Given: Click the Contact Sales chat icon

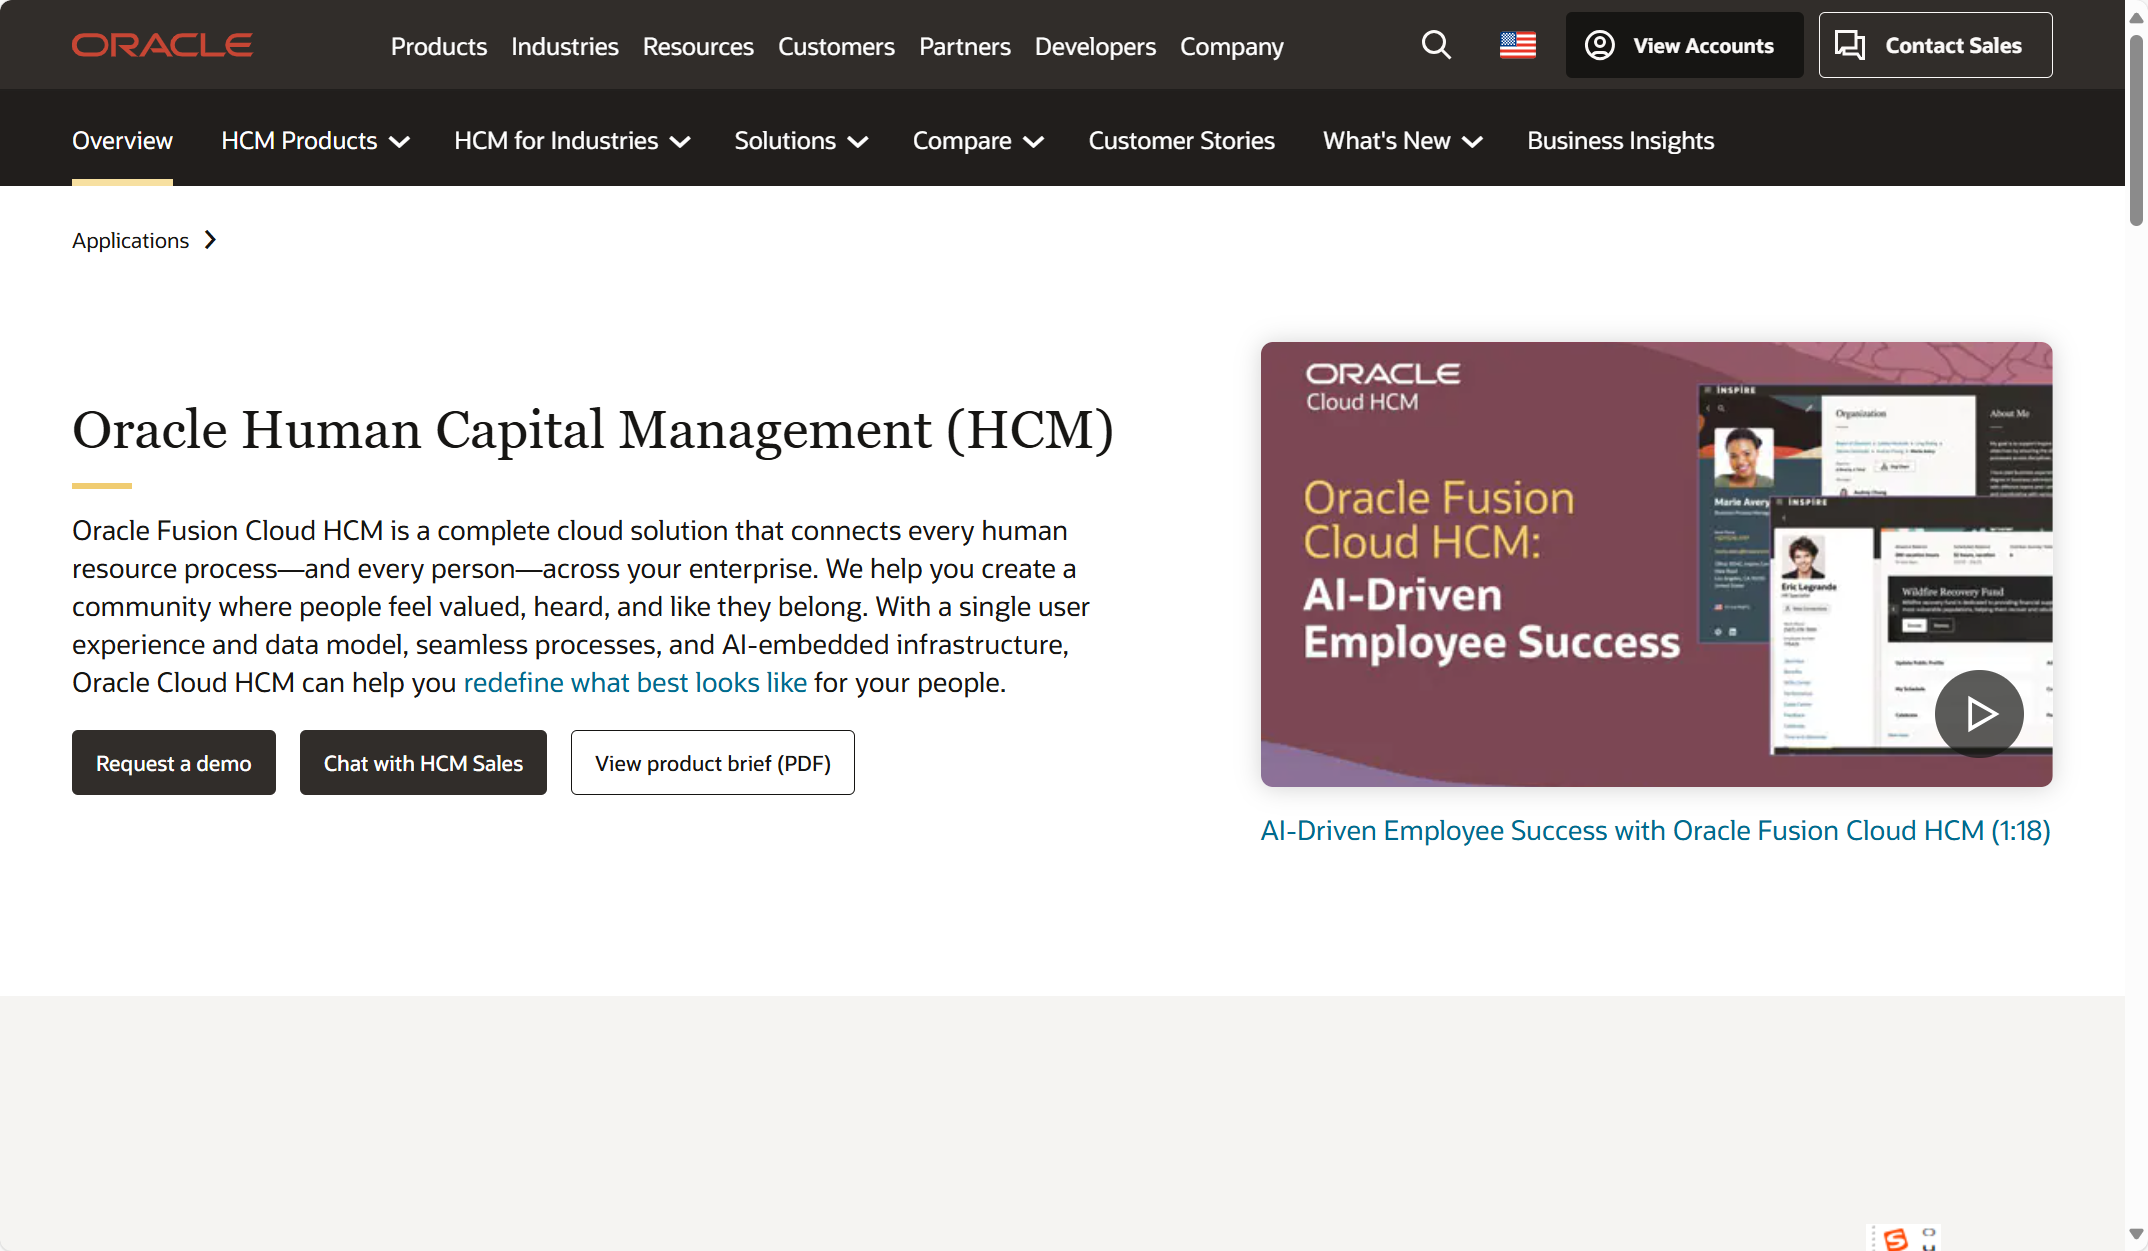Looking at the screenshot, I should [1850, 45].
